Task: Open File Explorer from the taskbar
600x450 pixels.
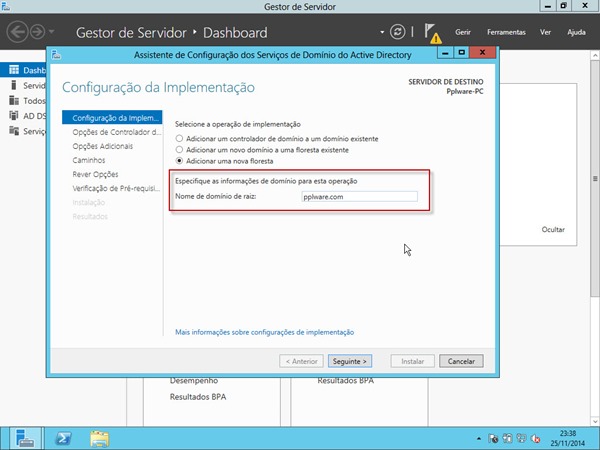Action: (x=99, y=439)
